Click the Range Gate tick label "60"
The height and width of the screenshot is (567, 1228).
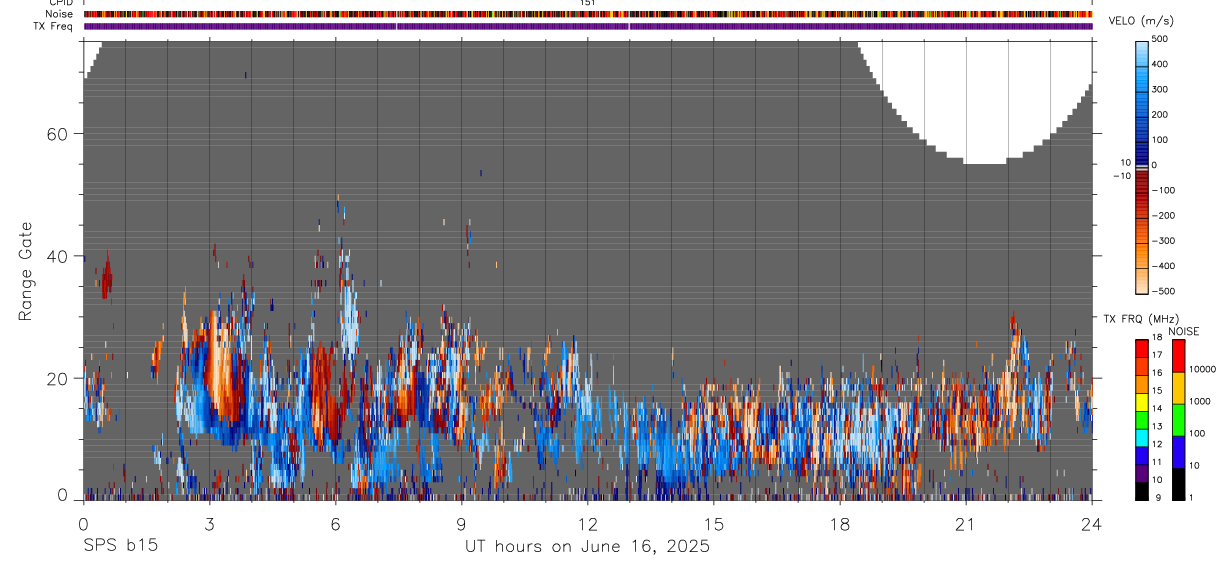(57, 134)
